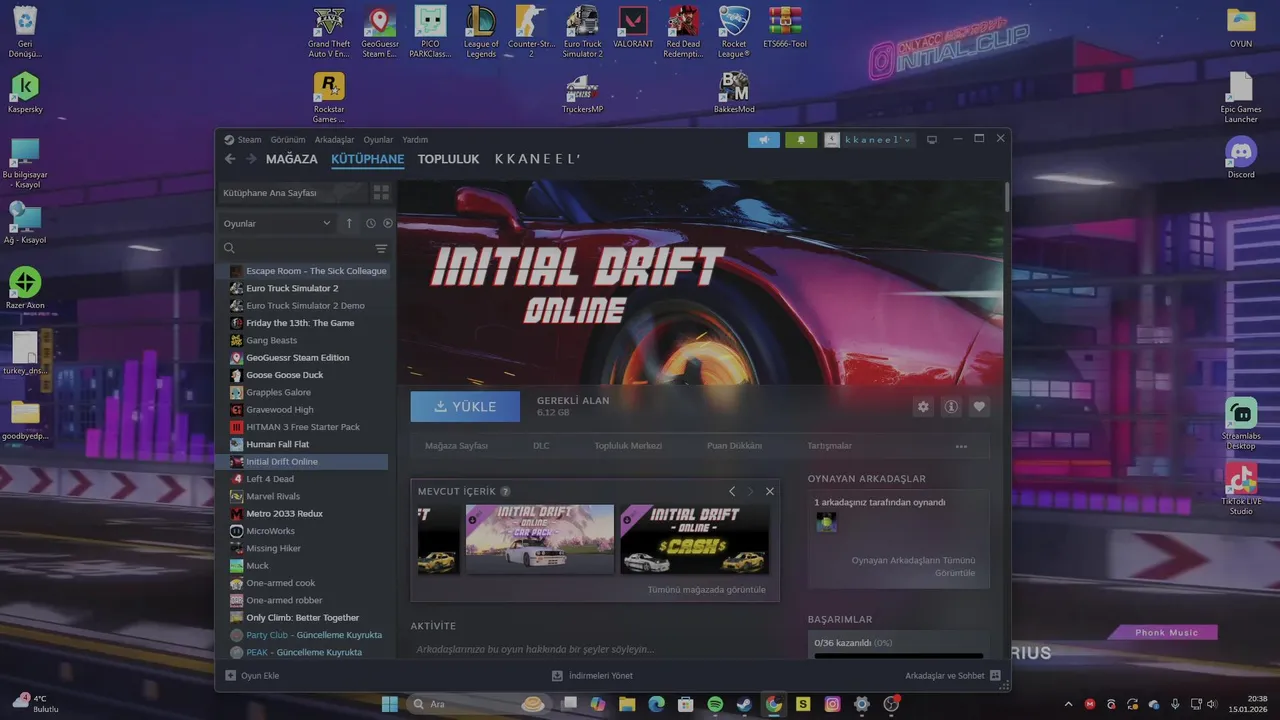The height and width of the screenshot is (720, 1280).
Task: Close the Mevcut İçerik panel
Action: pyautogui.click(x=770, y=491)
